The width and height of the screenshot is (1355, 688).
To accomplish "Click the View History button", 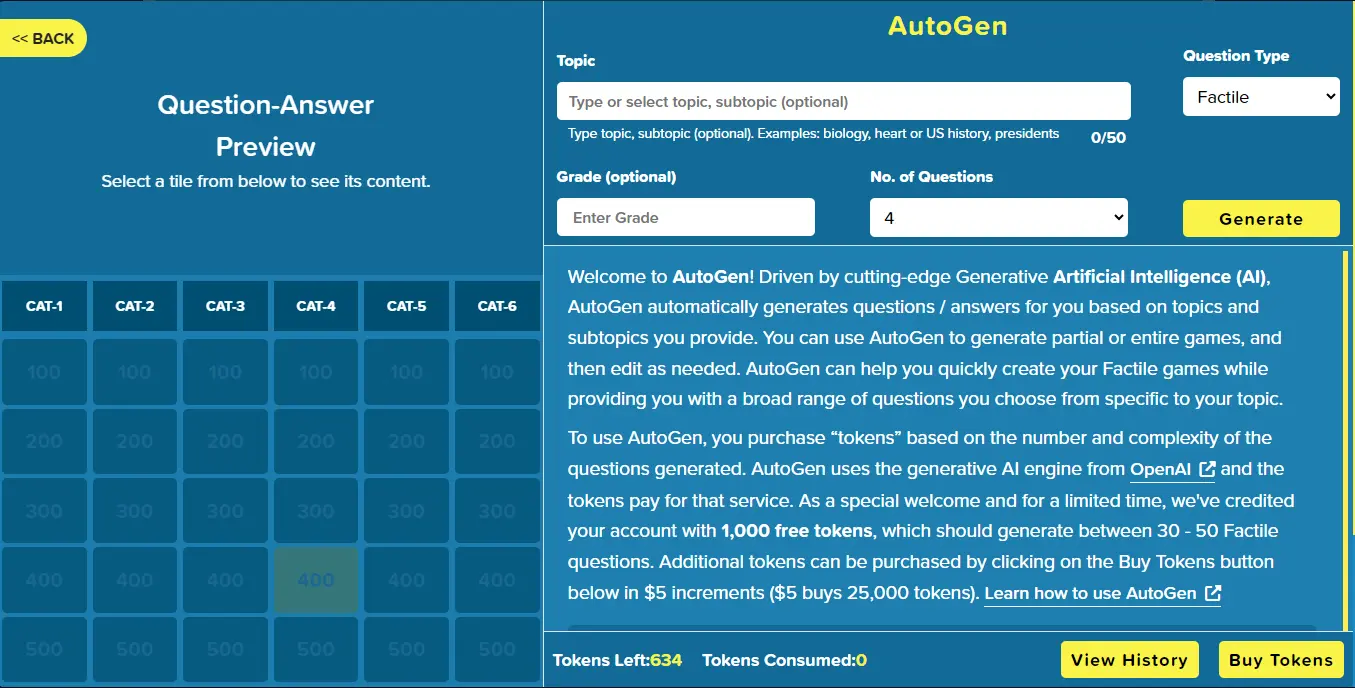I will (x=1129, y=660).
